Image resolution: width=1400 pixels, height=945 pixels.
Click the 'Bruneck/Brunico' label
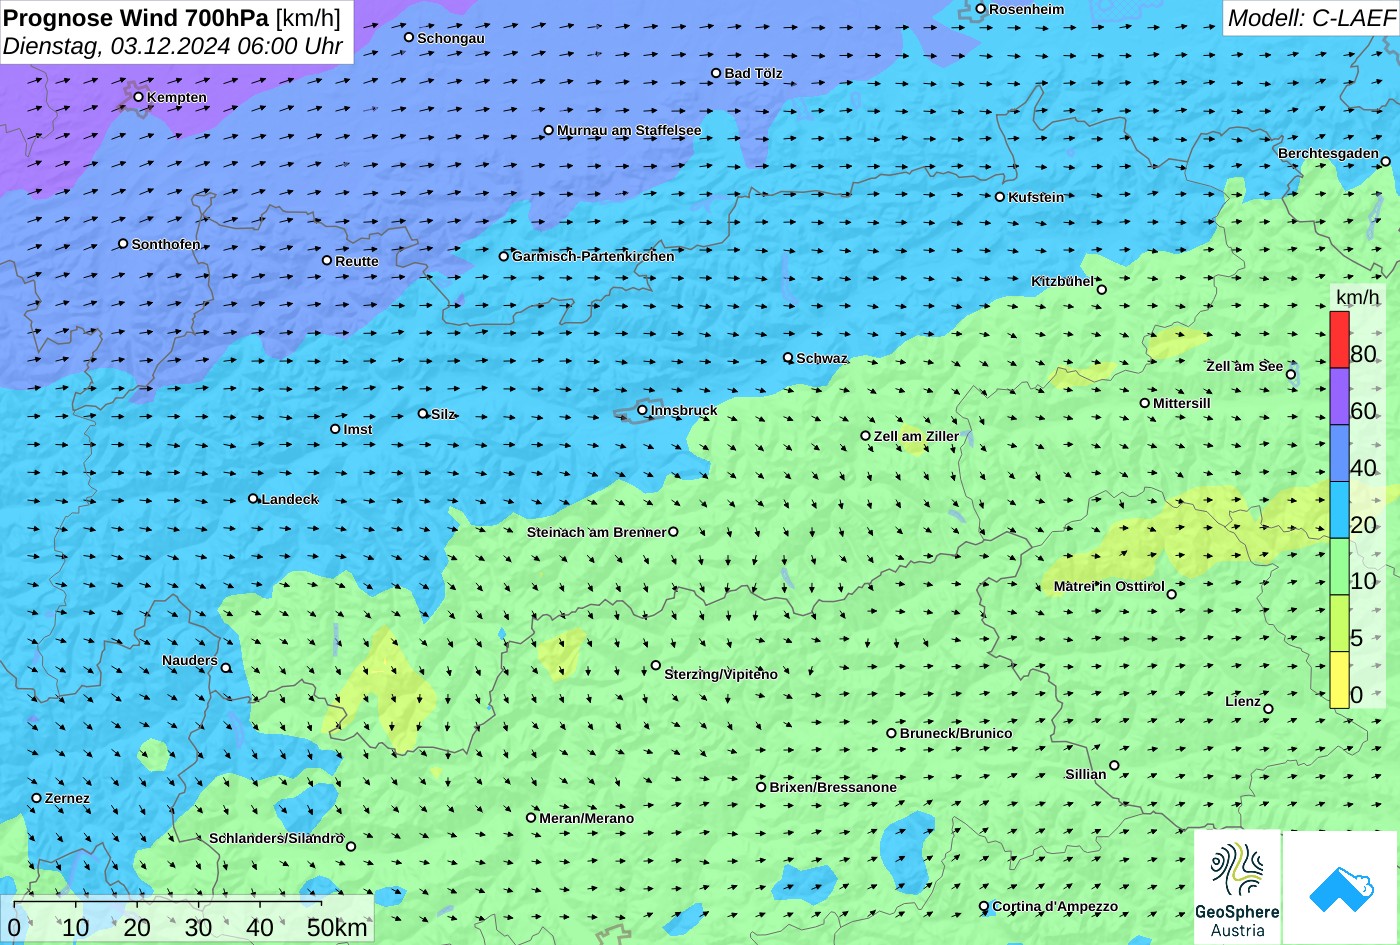click(x=956, y=733)
